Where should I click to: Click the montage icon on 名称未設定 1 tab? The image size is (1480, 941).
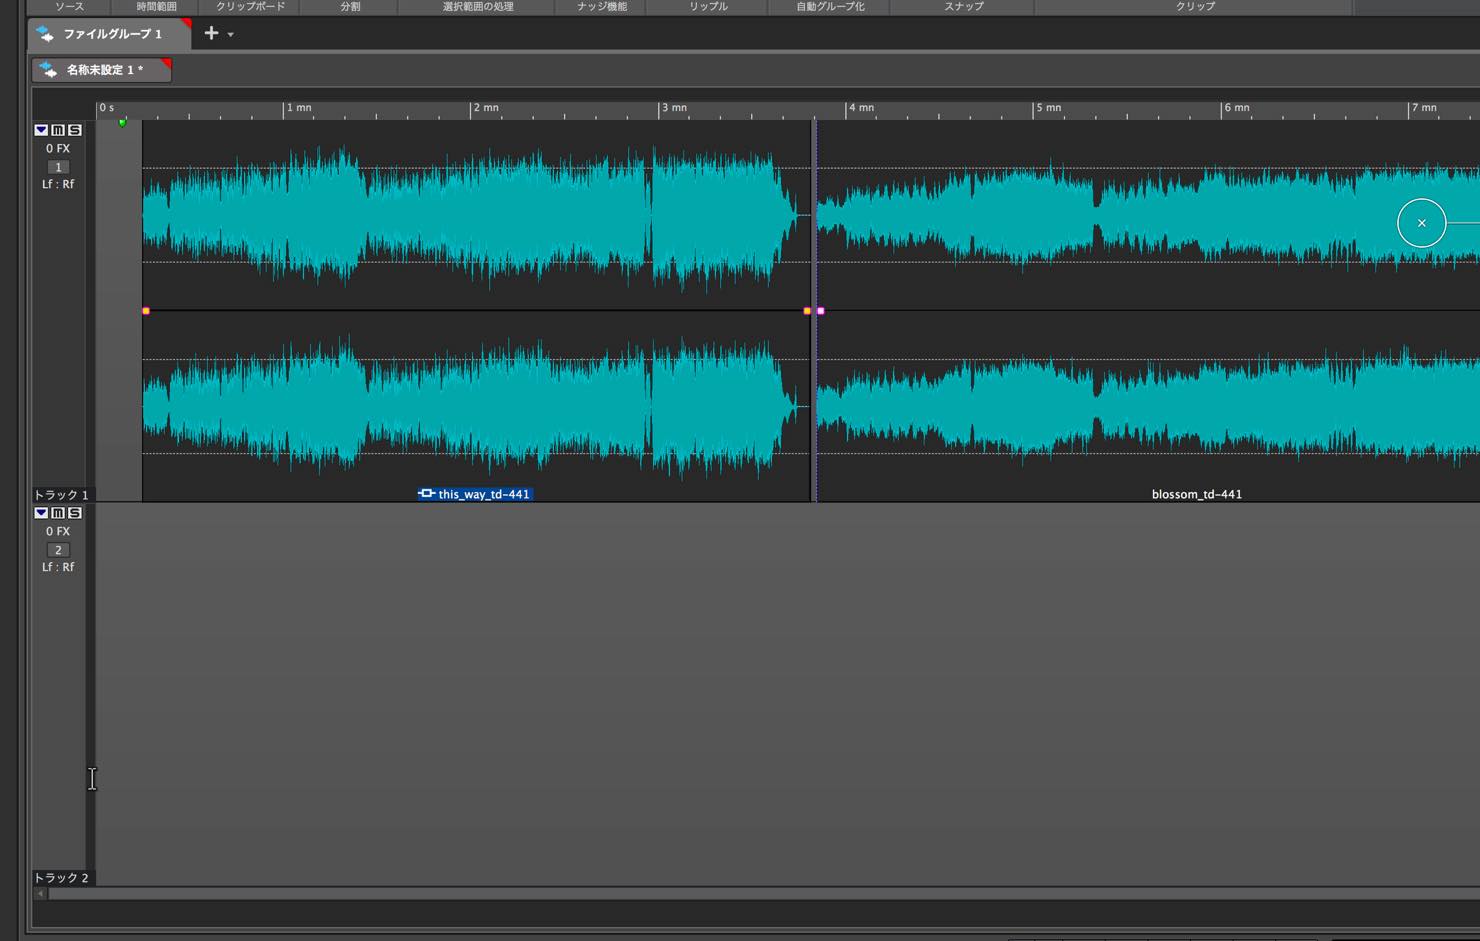point(49,70)
